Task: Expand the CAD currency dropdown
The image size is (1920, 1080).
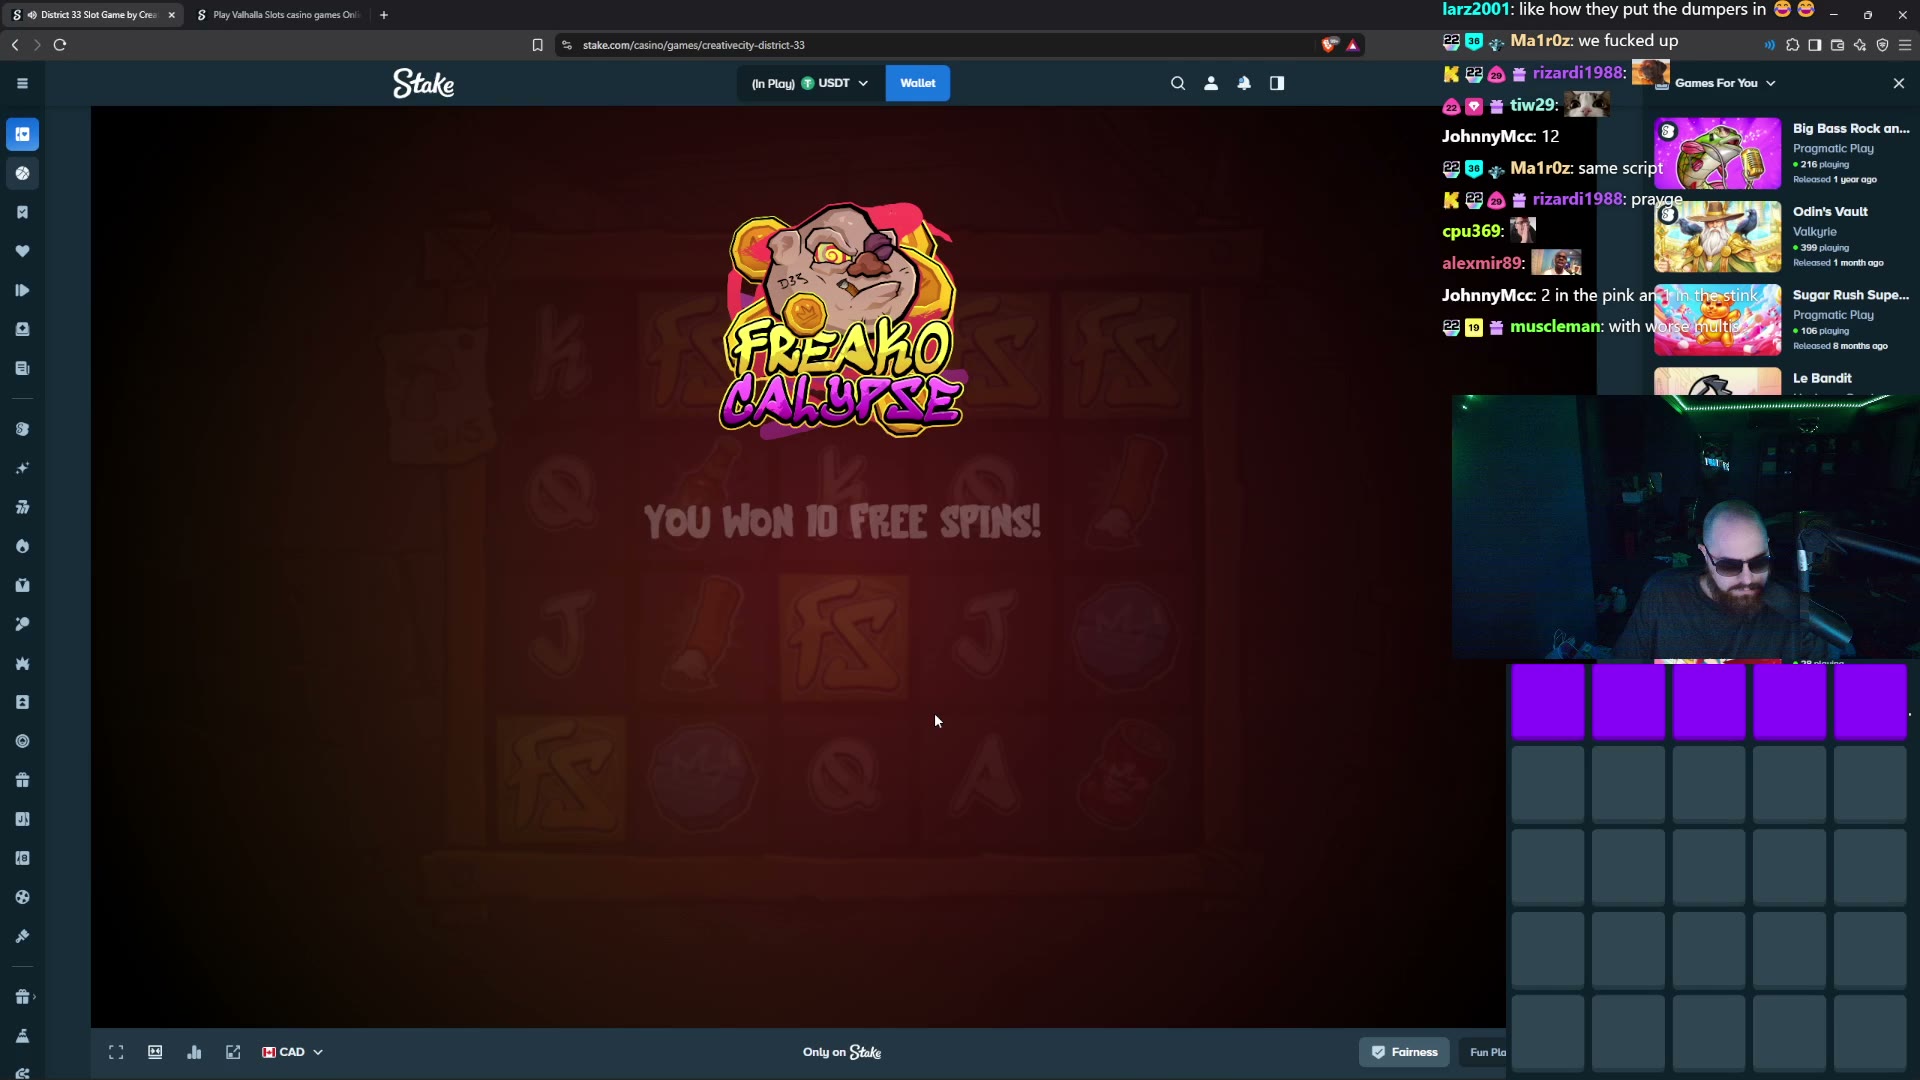Action: point(293,1052)
